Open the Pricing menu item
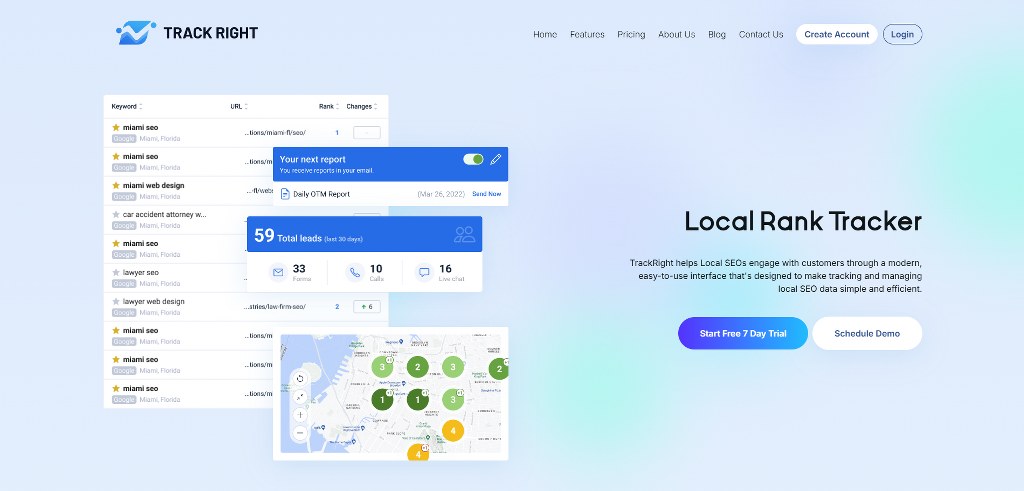The image size is (1024, 491). tap(631, 35)
